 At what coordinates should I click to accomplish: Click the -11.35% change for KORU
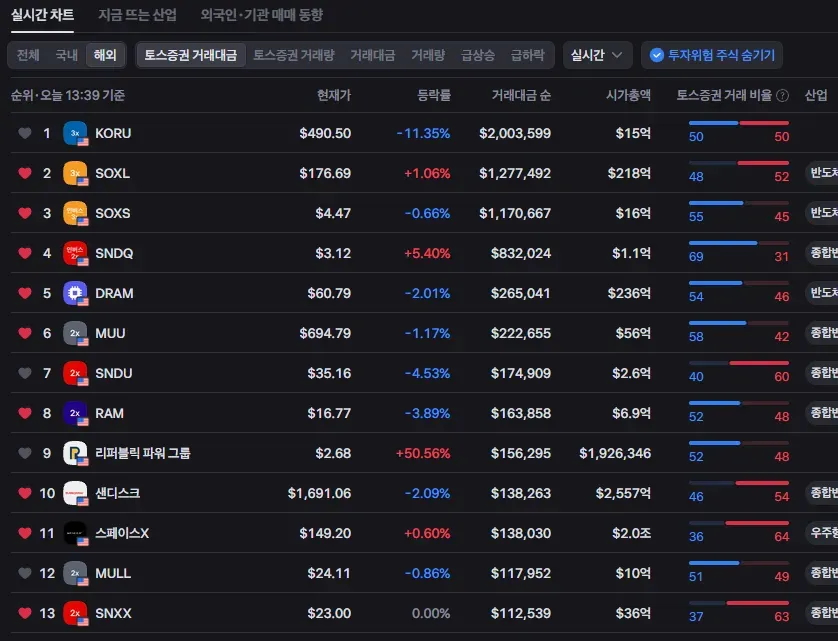click(423, 133)
